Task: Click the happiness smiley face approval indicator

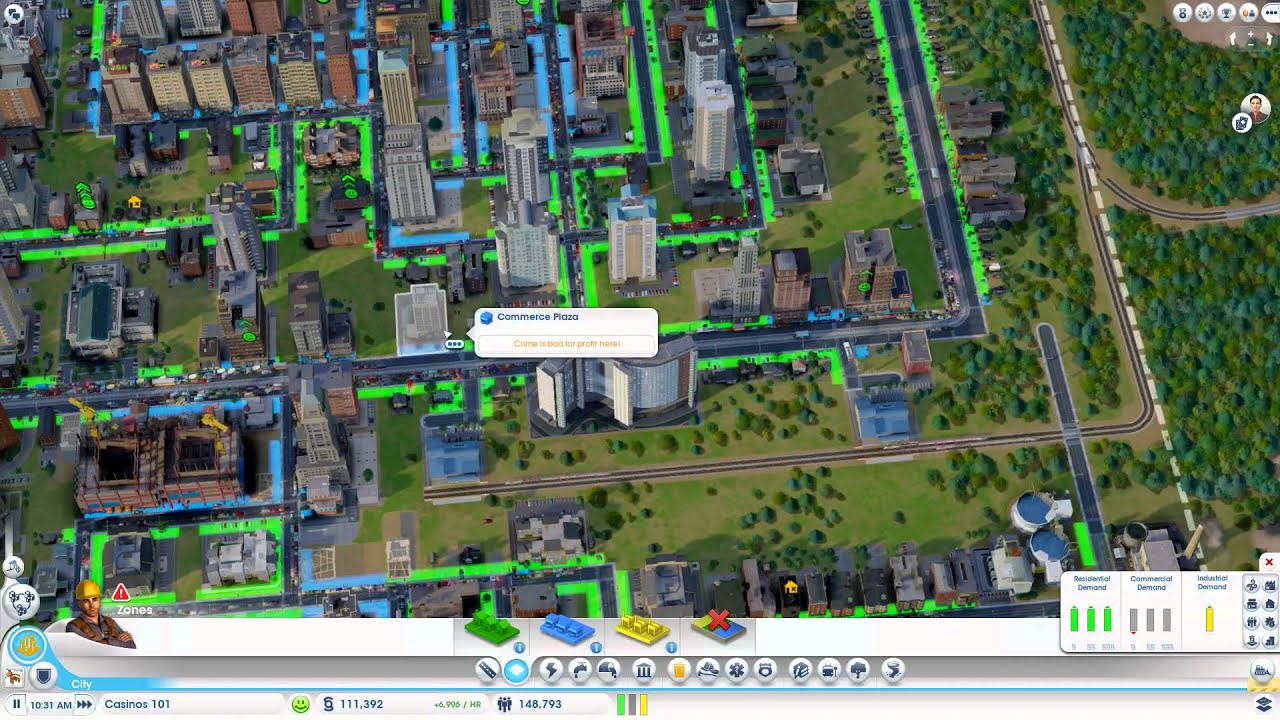Action: [x=300, y=704]
